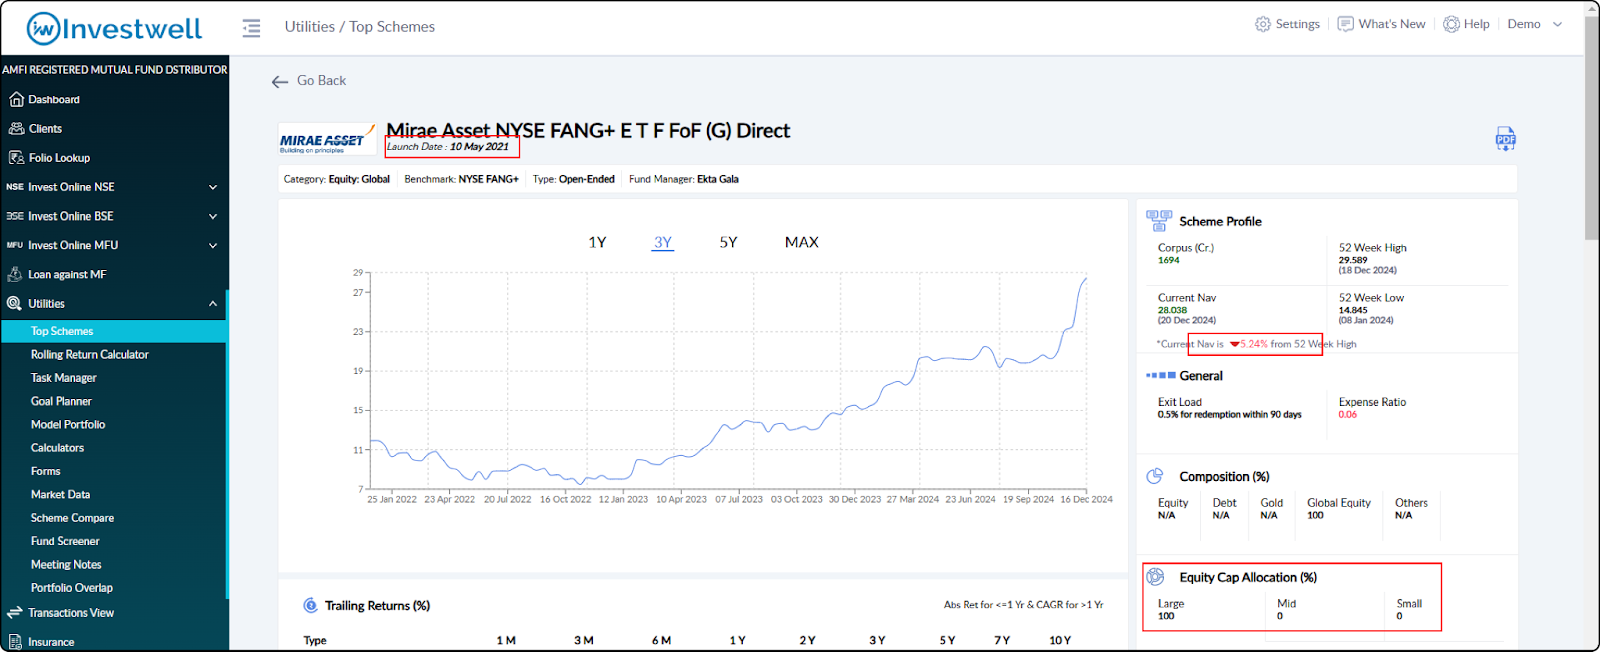Click the Insurance icon in sidebar
This screenshot has height=652, width=1600.
coord(15,642)
